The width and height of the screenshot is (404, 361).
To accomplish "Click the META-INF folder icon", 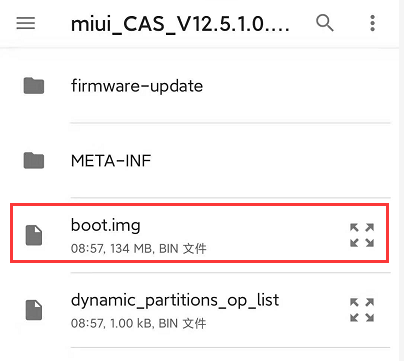I will 34,160.
